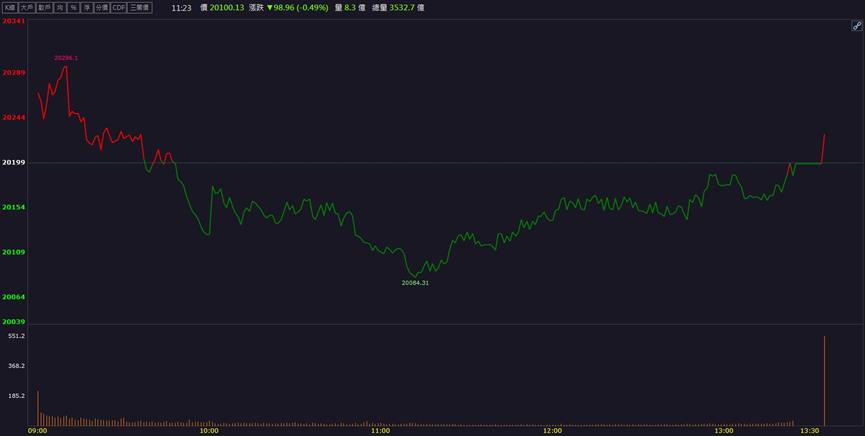Toggle the 散戶 indicator button

(45, 8)
